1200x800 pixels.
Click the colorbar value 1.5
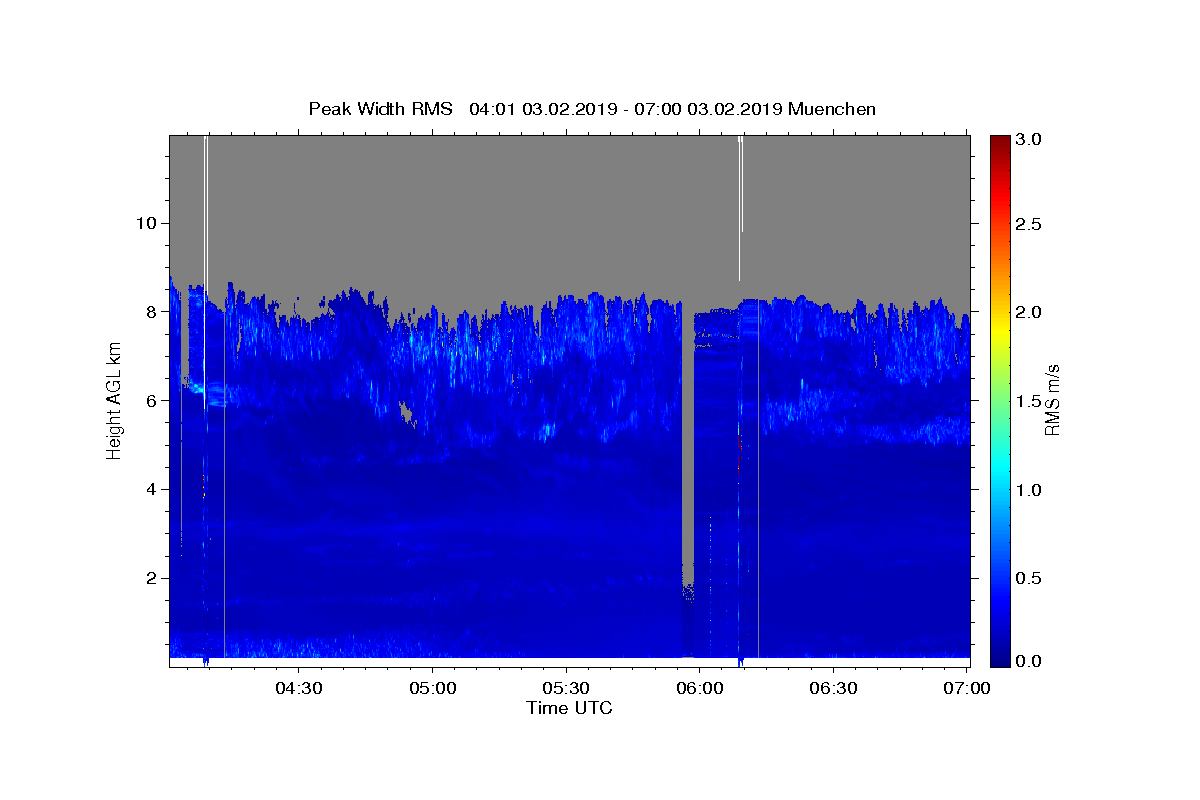tap(1029, 401)
